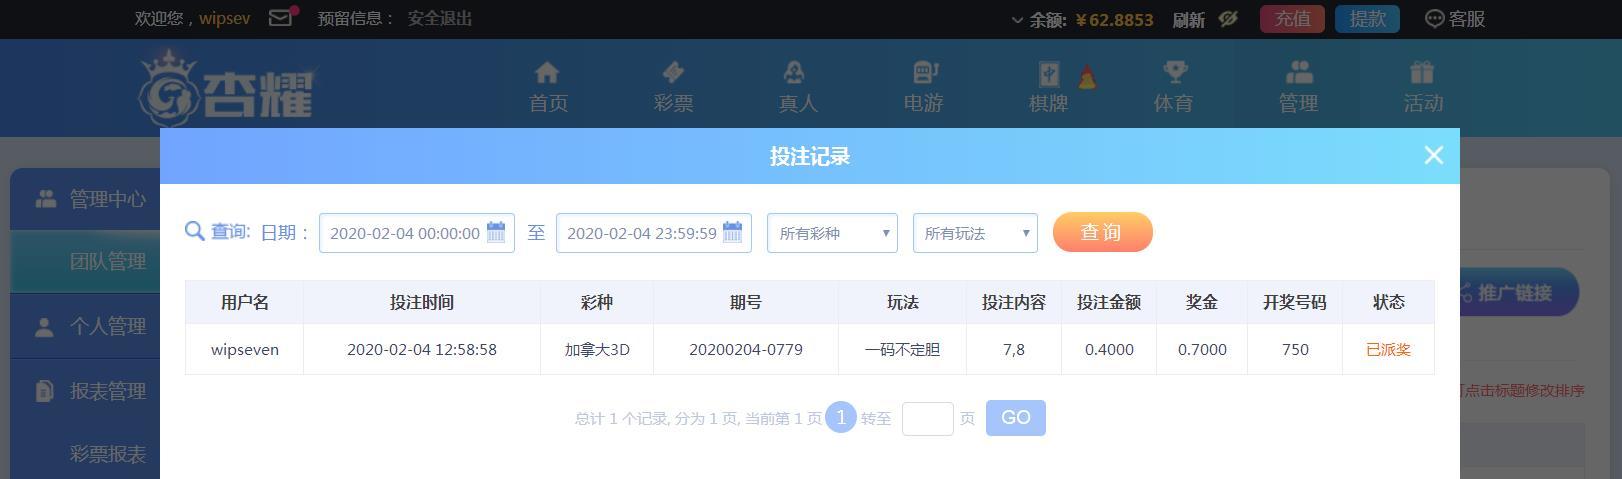Click the GO pagination button
This screenshot has height=479, width=1622.
(x=1016, y=418)
